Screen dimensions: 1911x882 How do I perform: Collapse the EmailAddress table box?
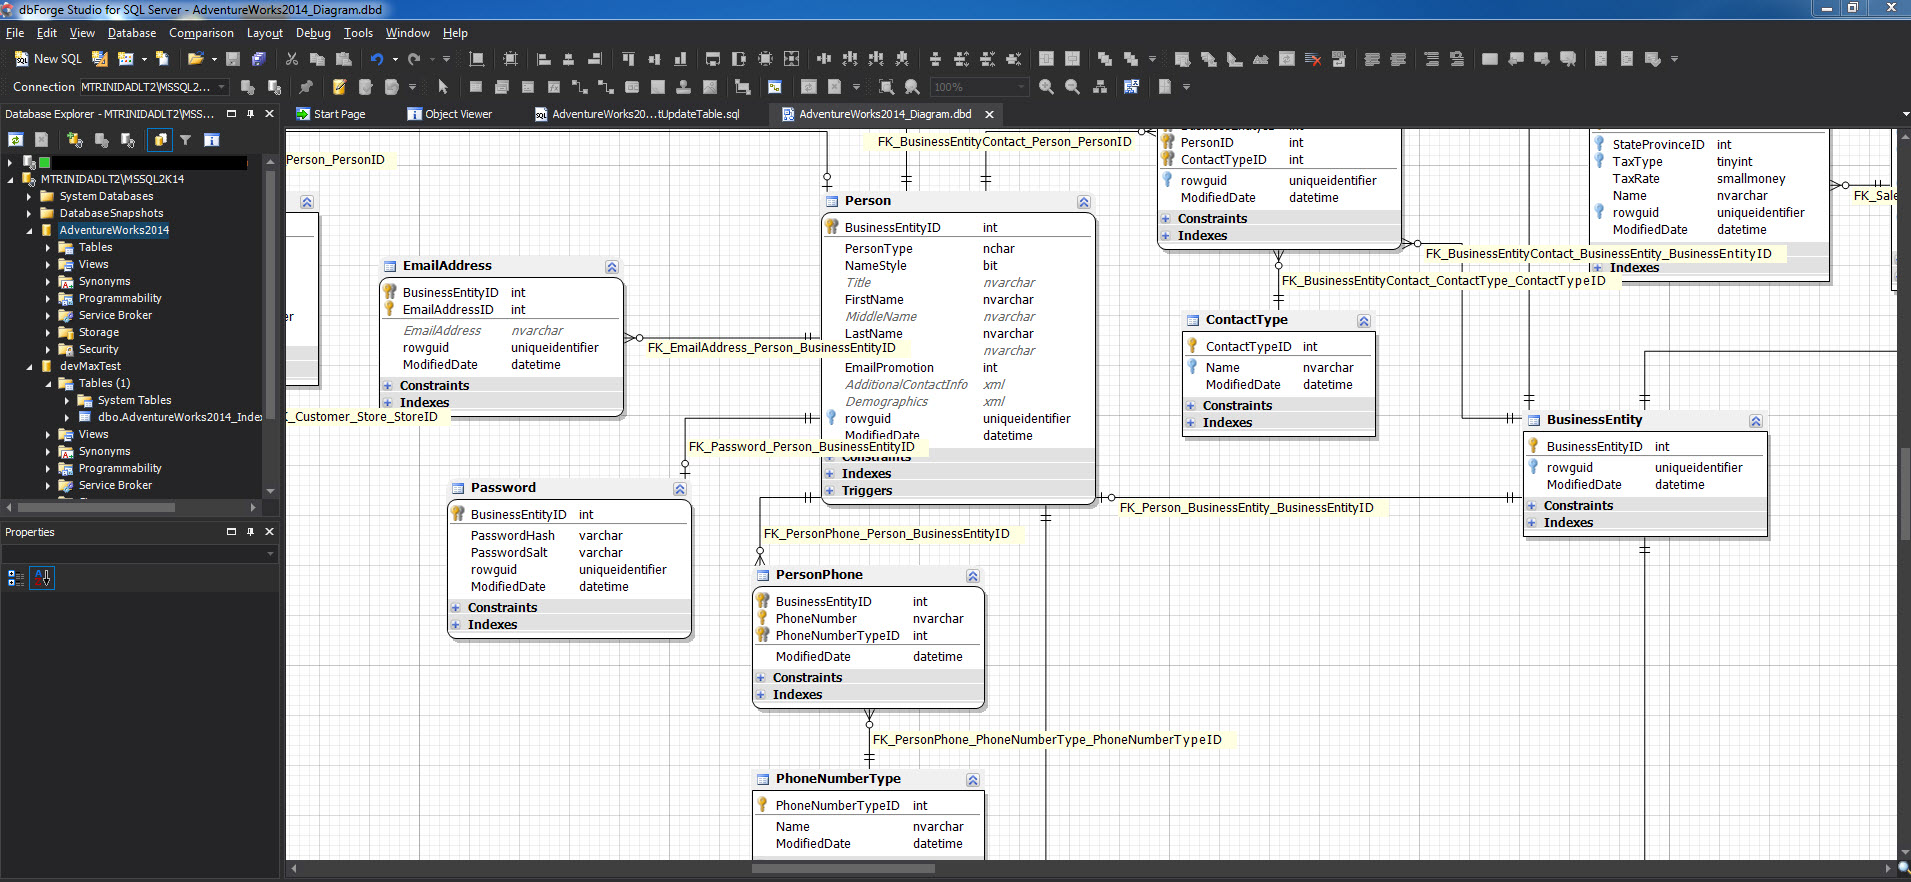click(x=612, y=267)
